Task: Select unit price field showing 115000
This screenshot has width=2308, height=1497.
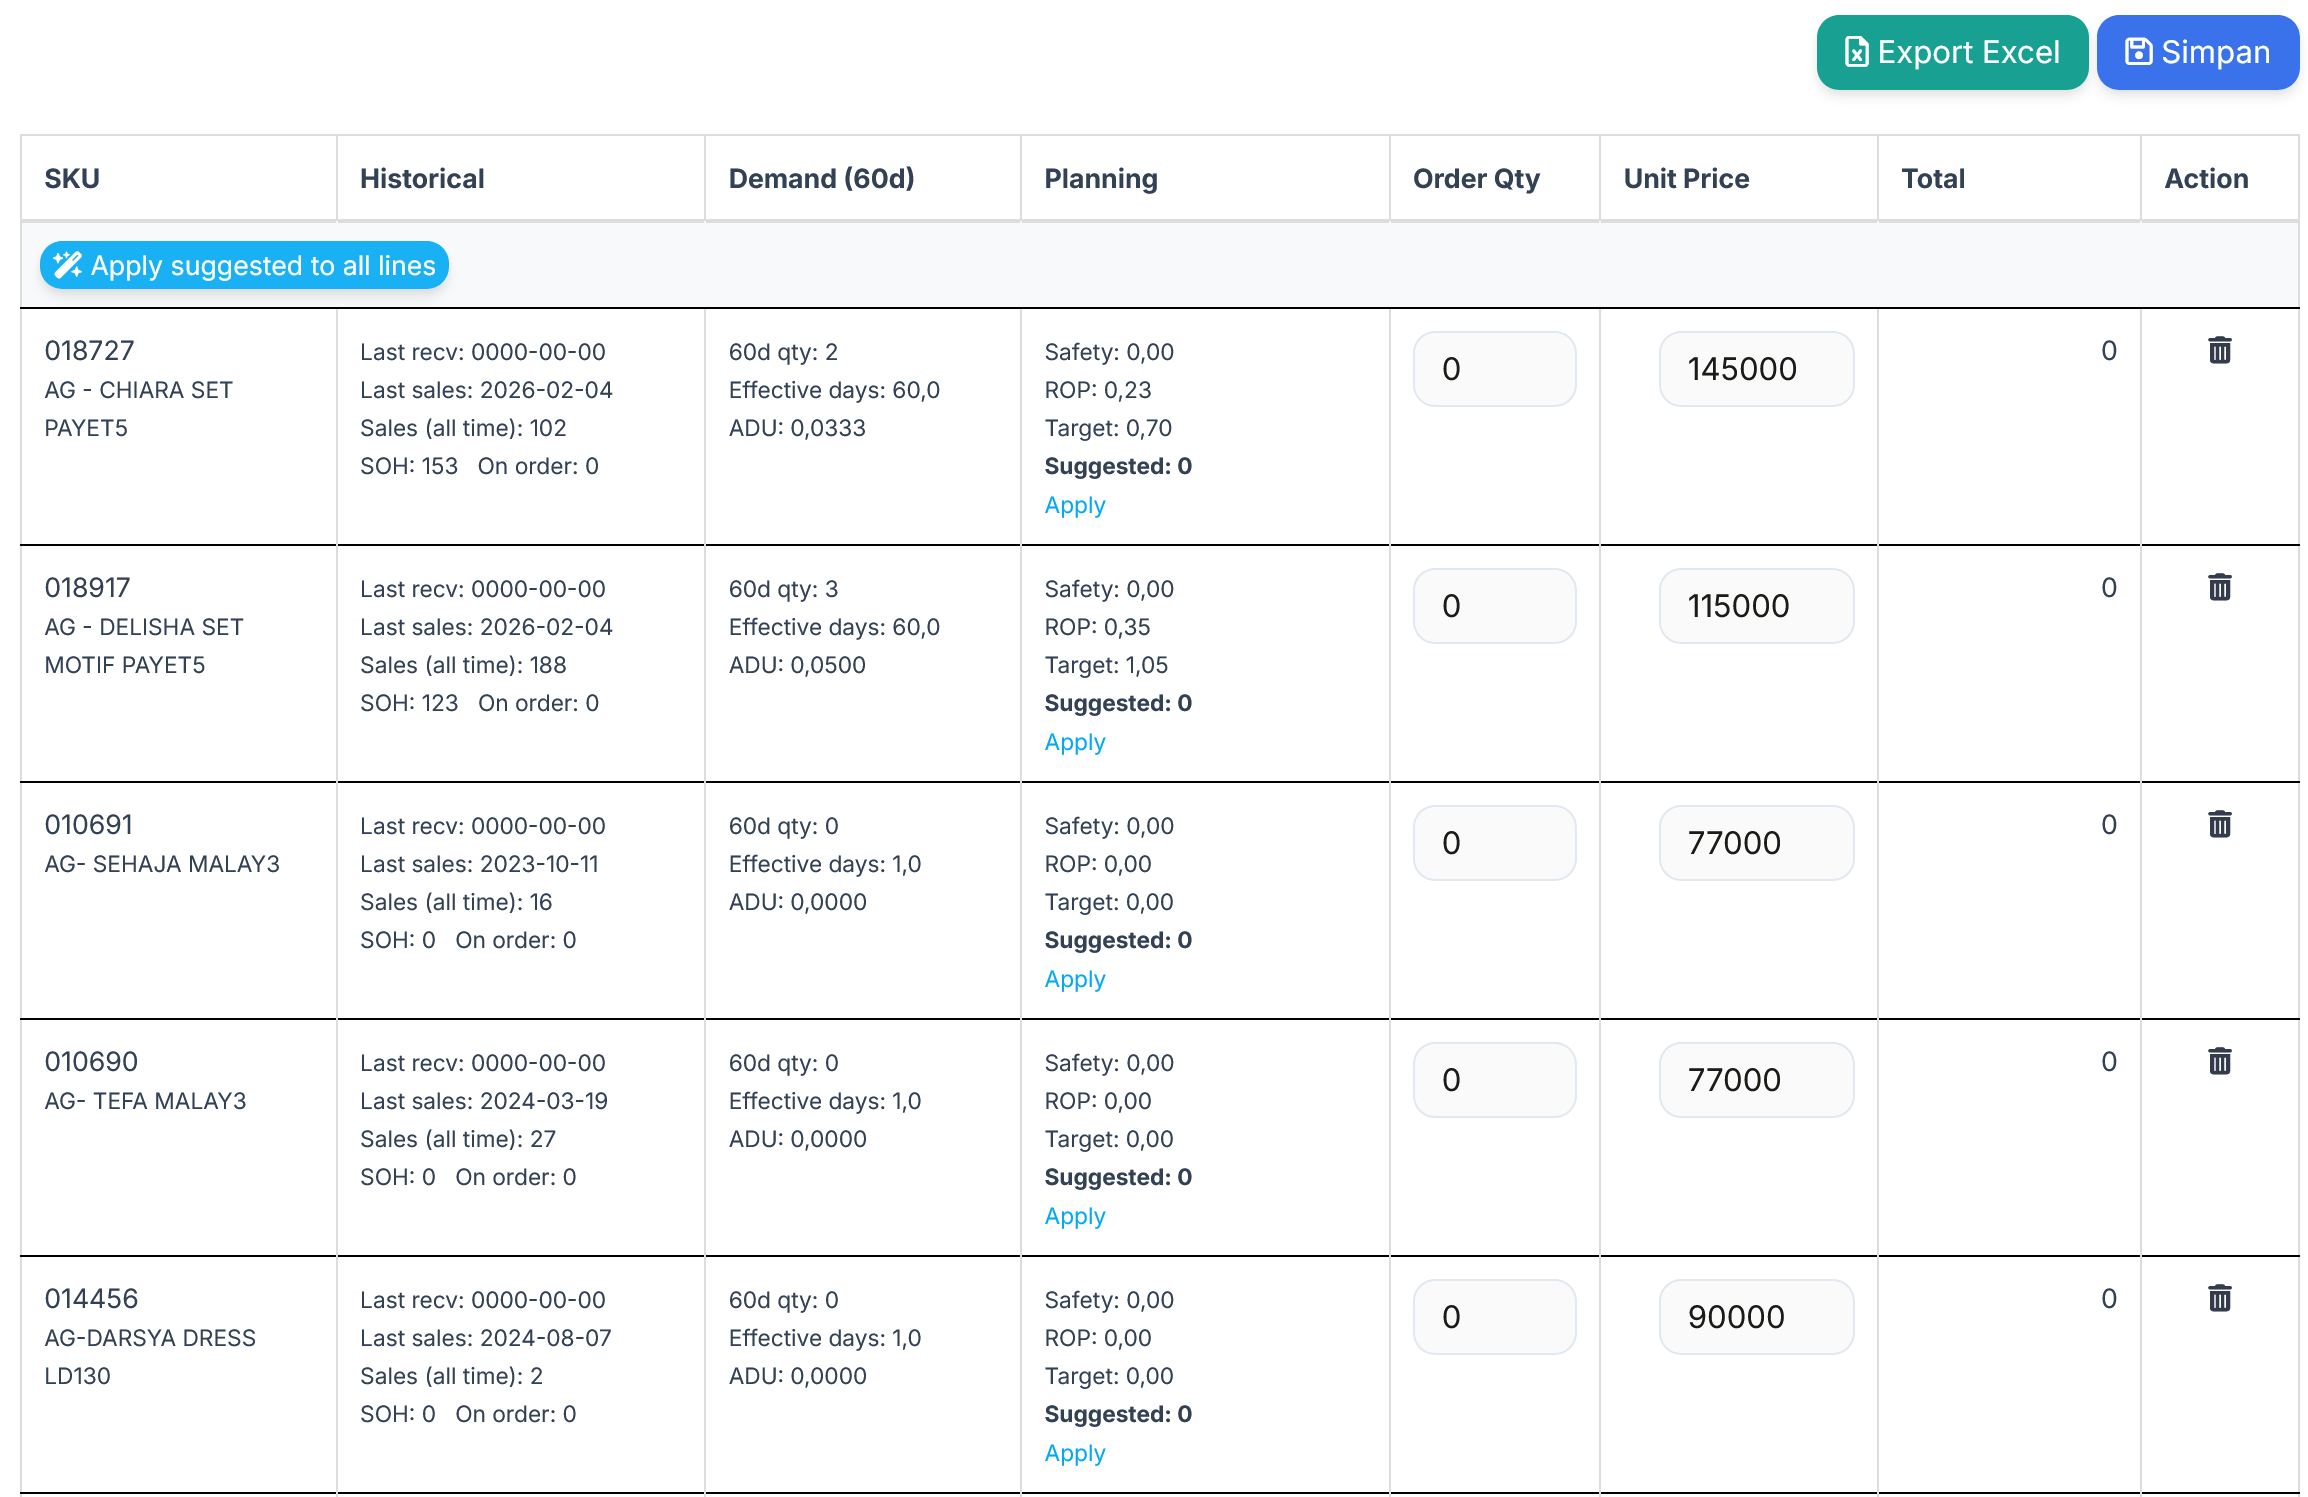Action: (x=1755, y=606)
